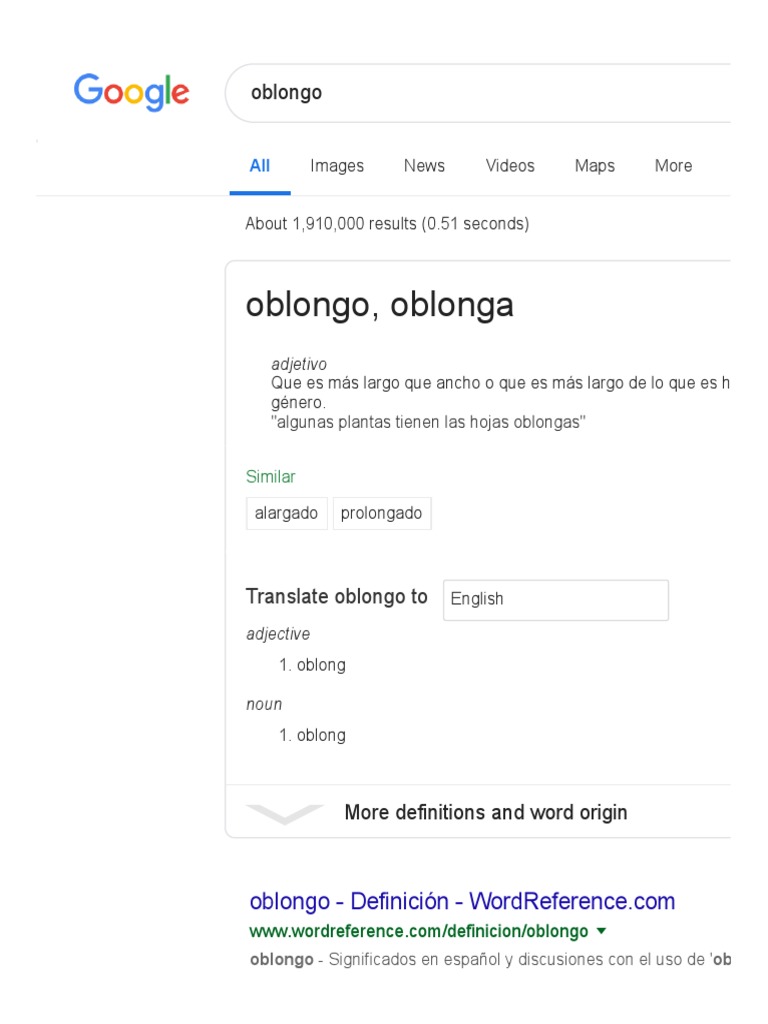
Task: Open the English translation language dropdown
Action: click(x=555, y=599)
